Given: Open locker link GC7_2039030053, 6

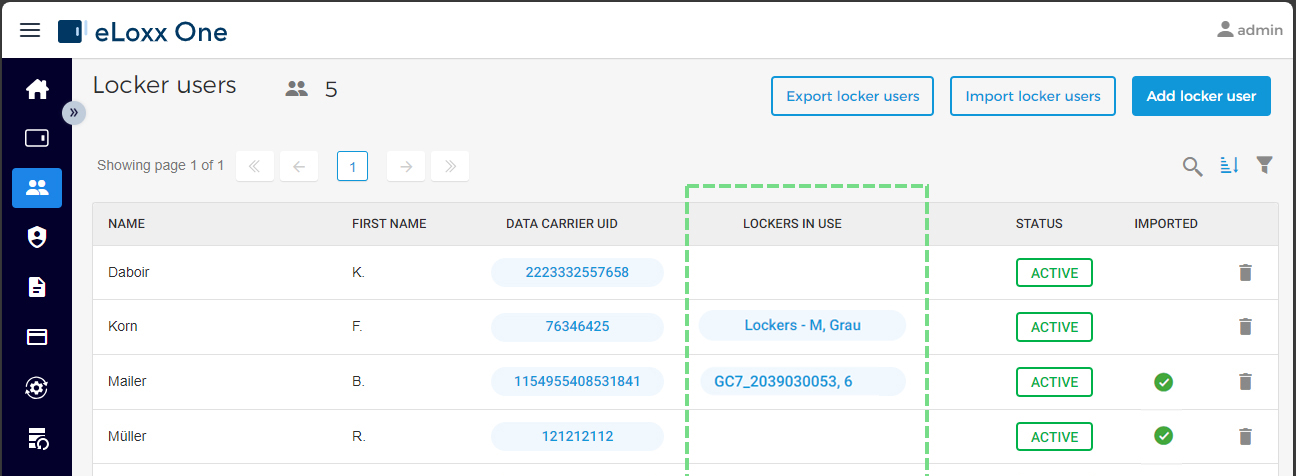Looking at the screenshot, I should [802, 381].
